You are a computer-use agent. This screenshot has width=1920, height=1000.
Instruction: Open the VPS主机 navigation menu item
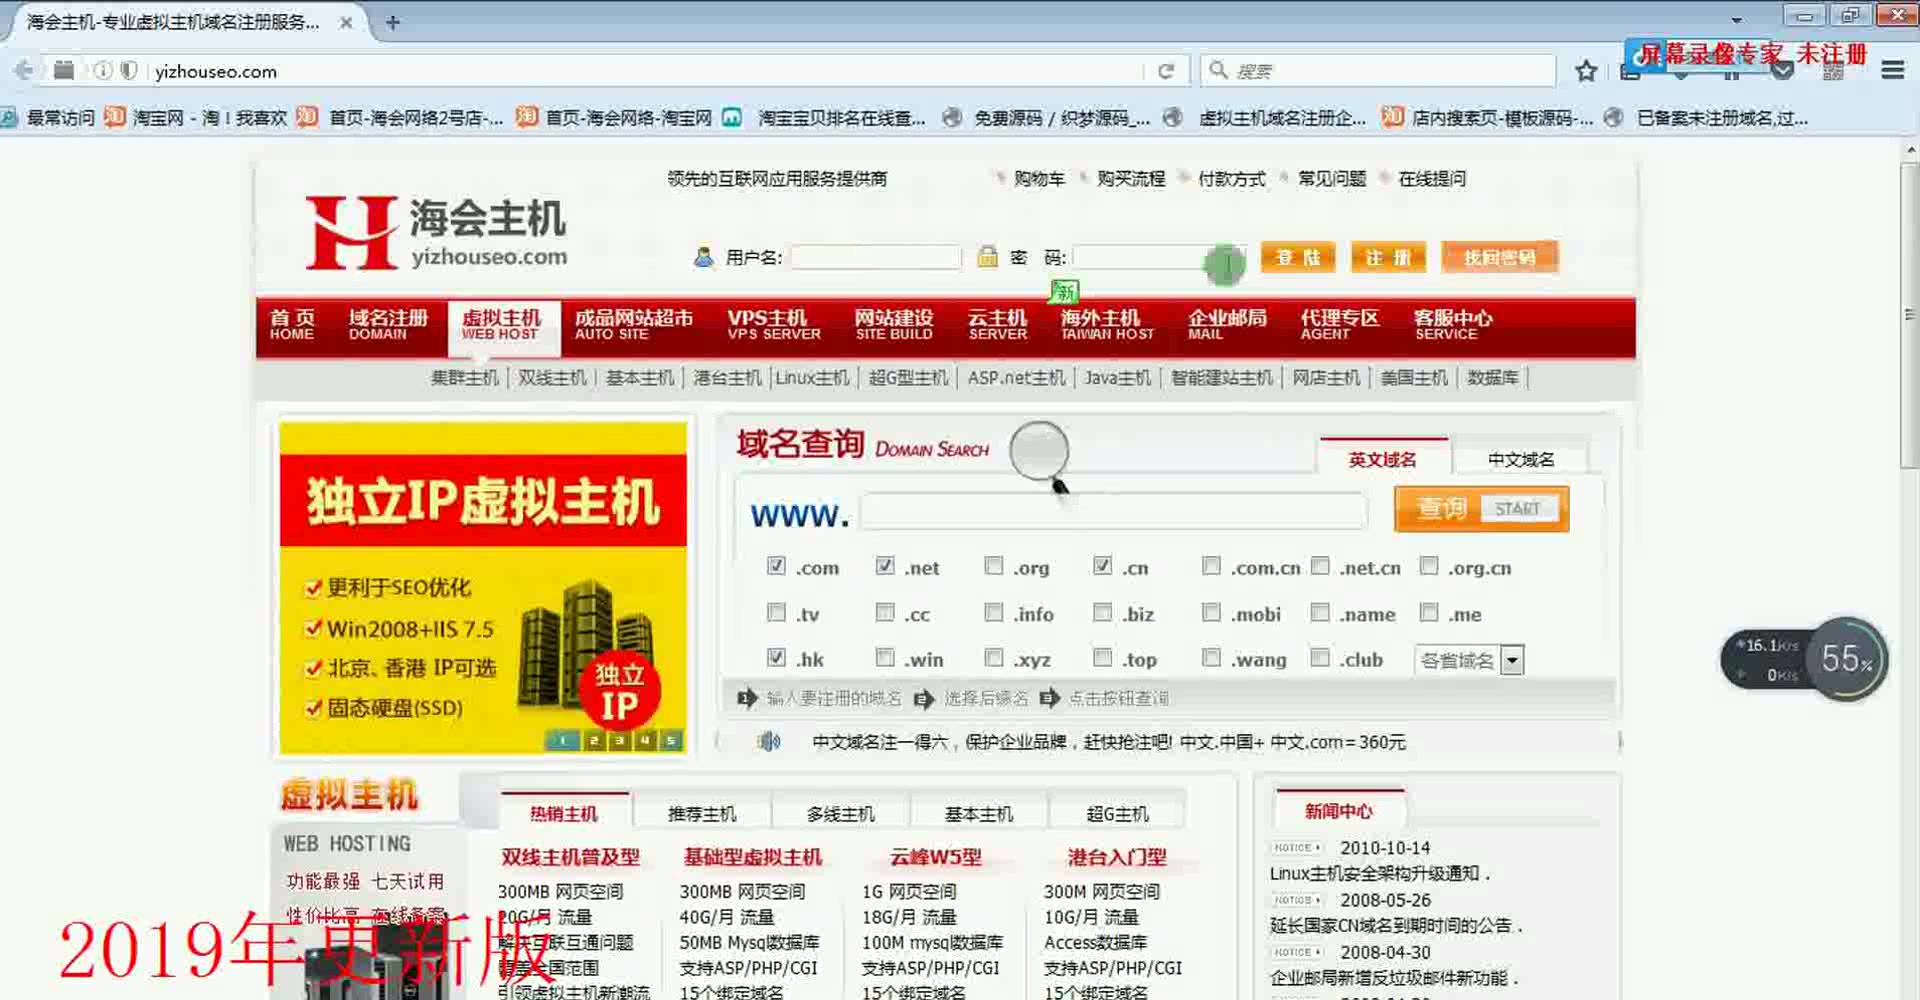[x=770, y=325]
